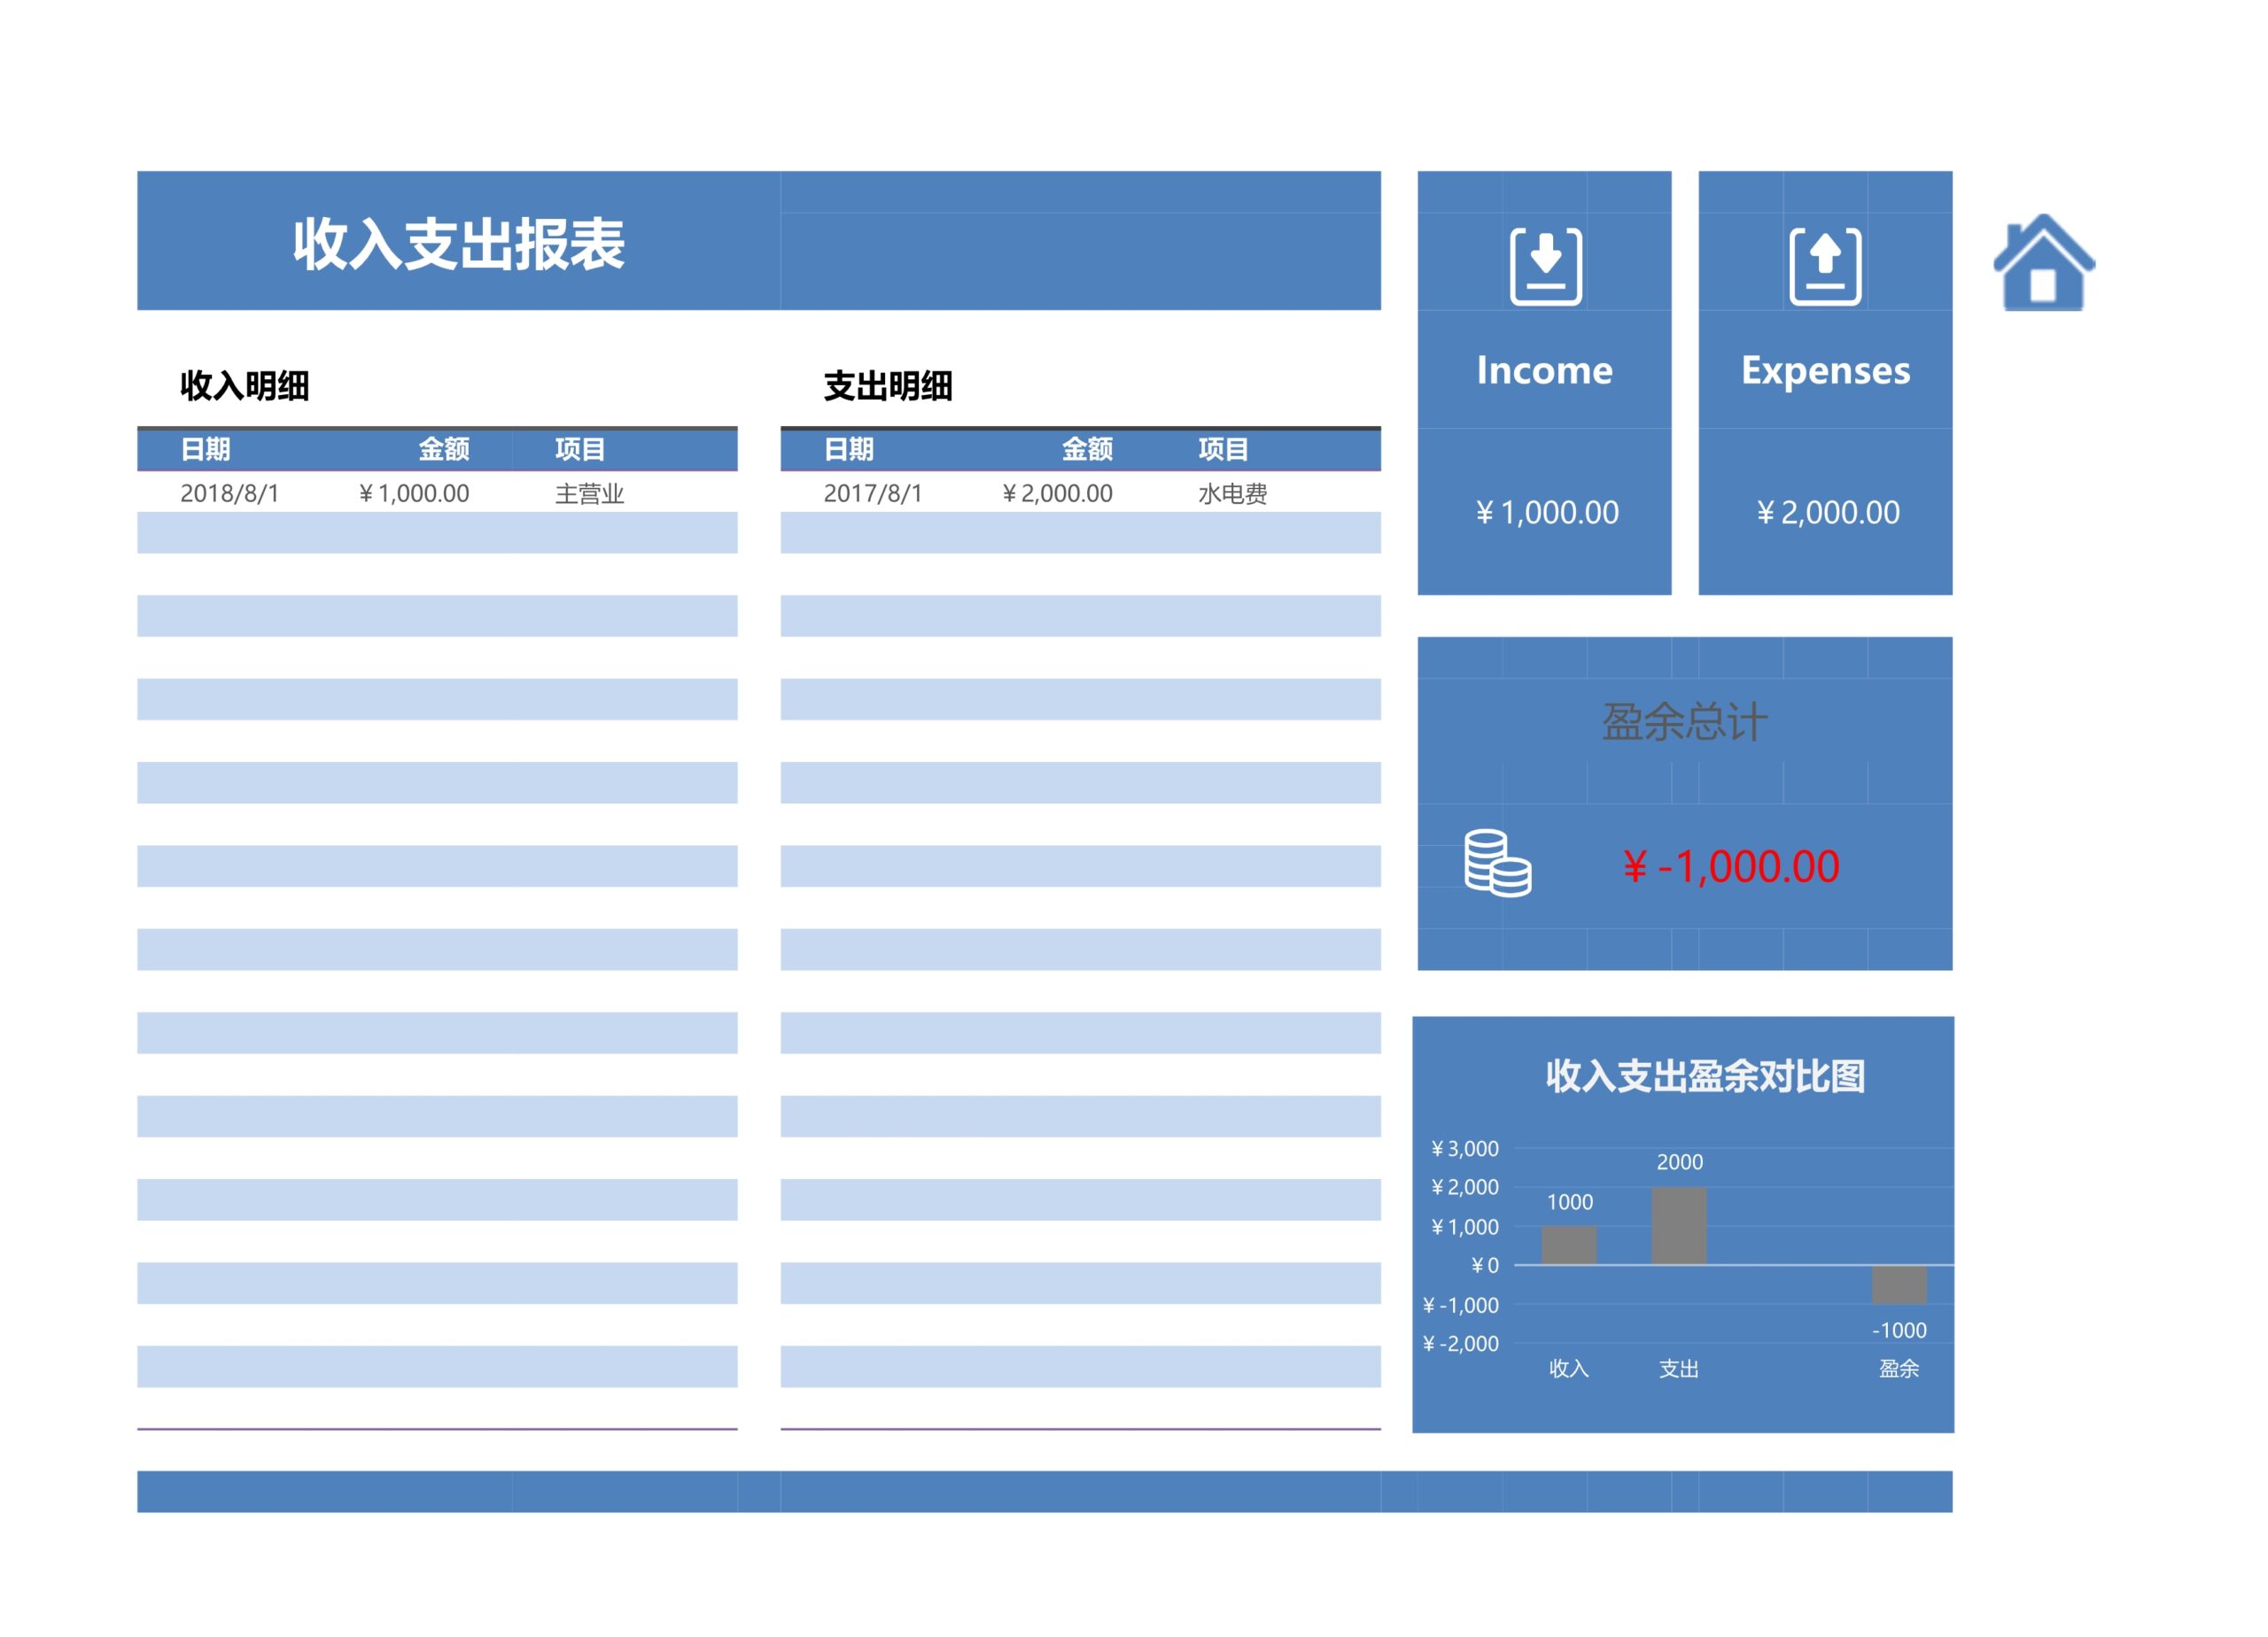Screen dimensions: 2268x1637
Task: Click the ¥3,000 axis label
Action: pyautogui.click(x=1464, y=1149)
